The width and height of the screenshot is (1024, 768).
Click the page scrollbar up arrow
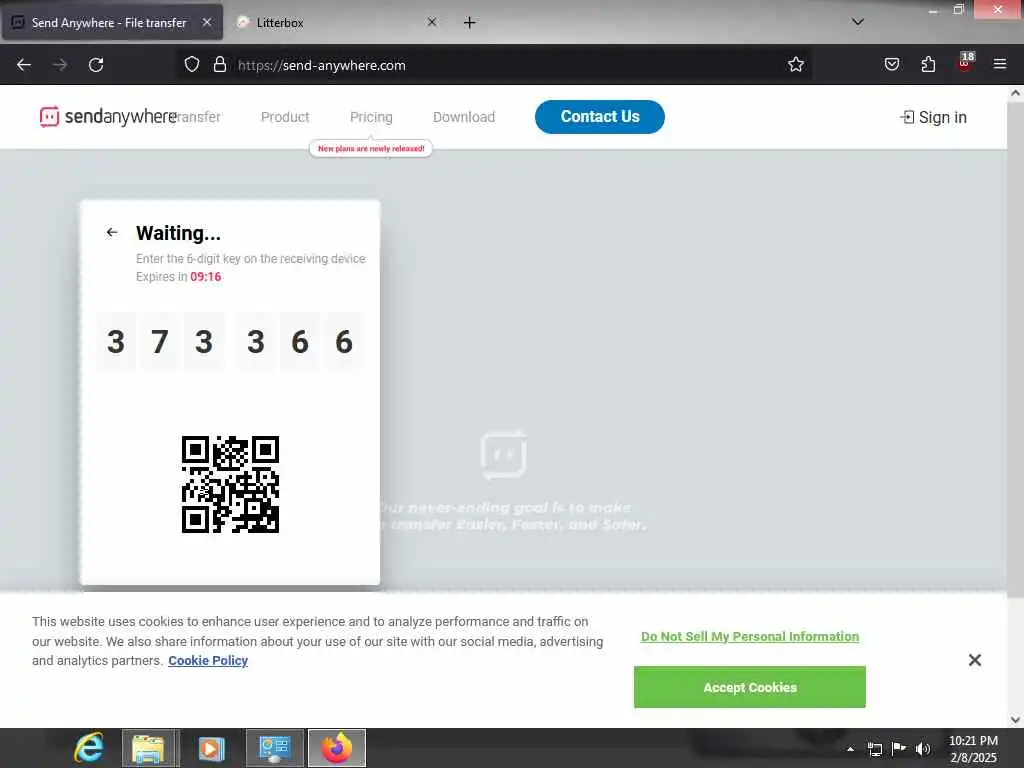pyautogui.click(x=1016, y=93)
